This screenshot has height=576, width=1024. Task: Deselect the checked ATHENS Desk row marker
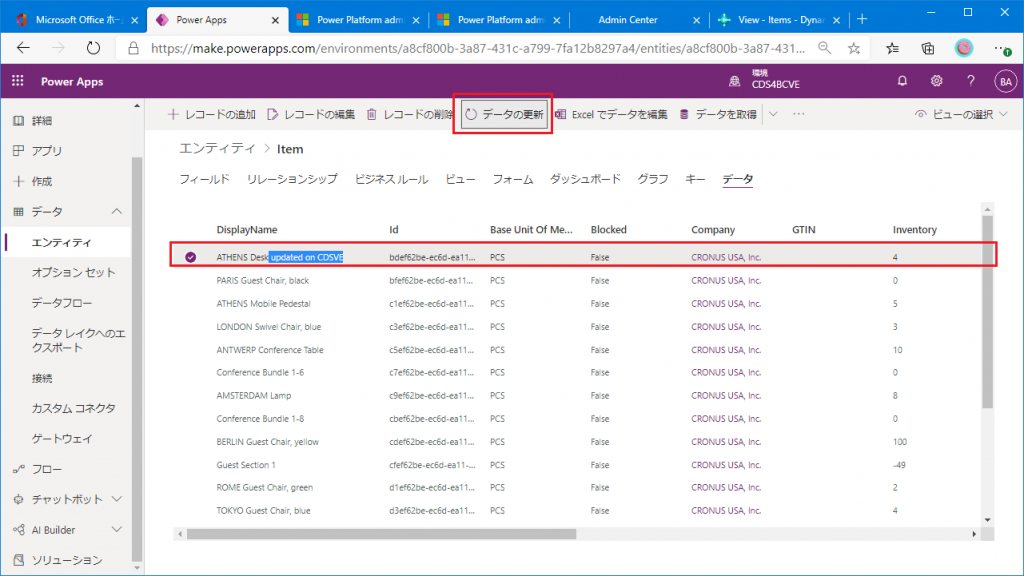(x=190, y=257)
